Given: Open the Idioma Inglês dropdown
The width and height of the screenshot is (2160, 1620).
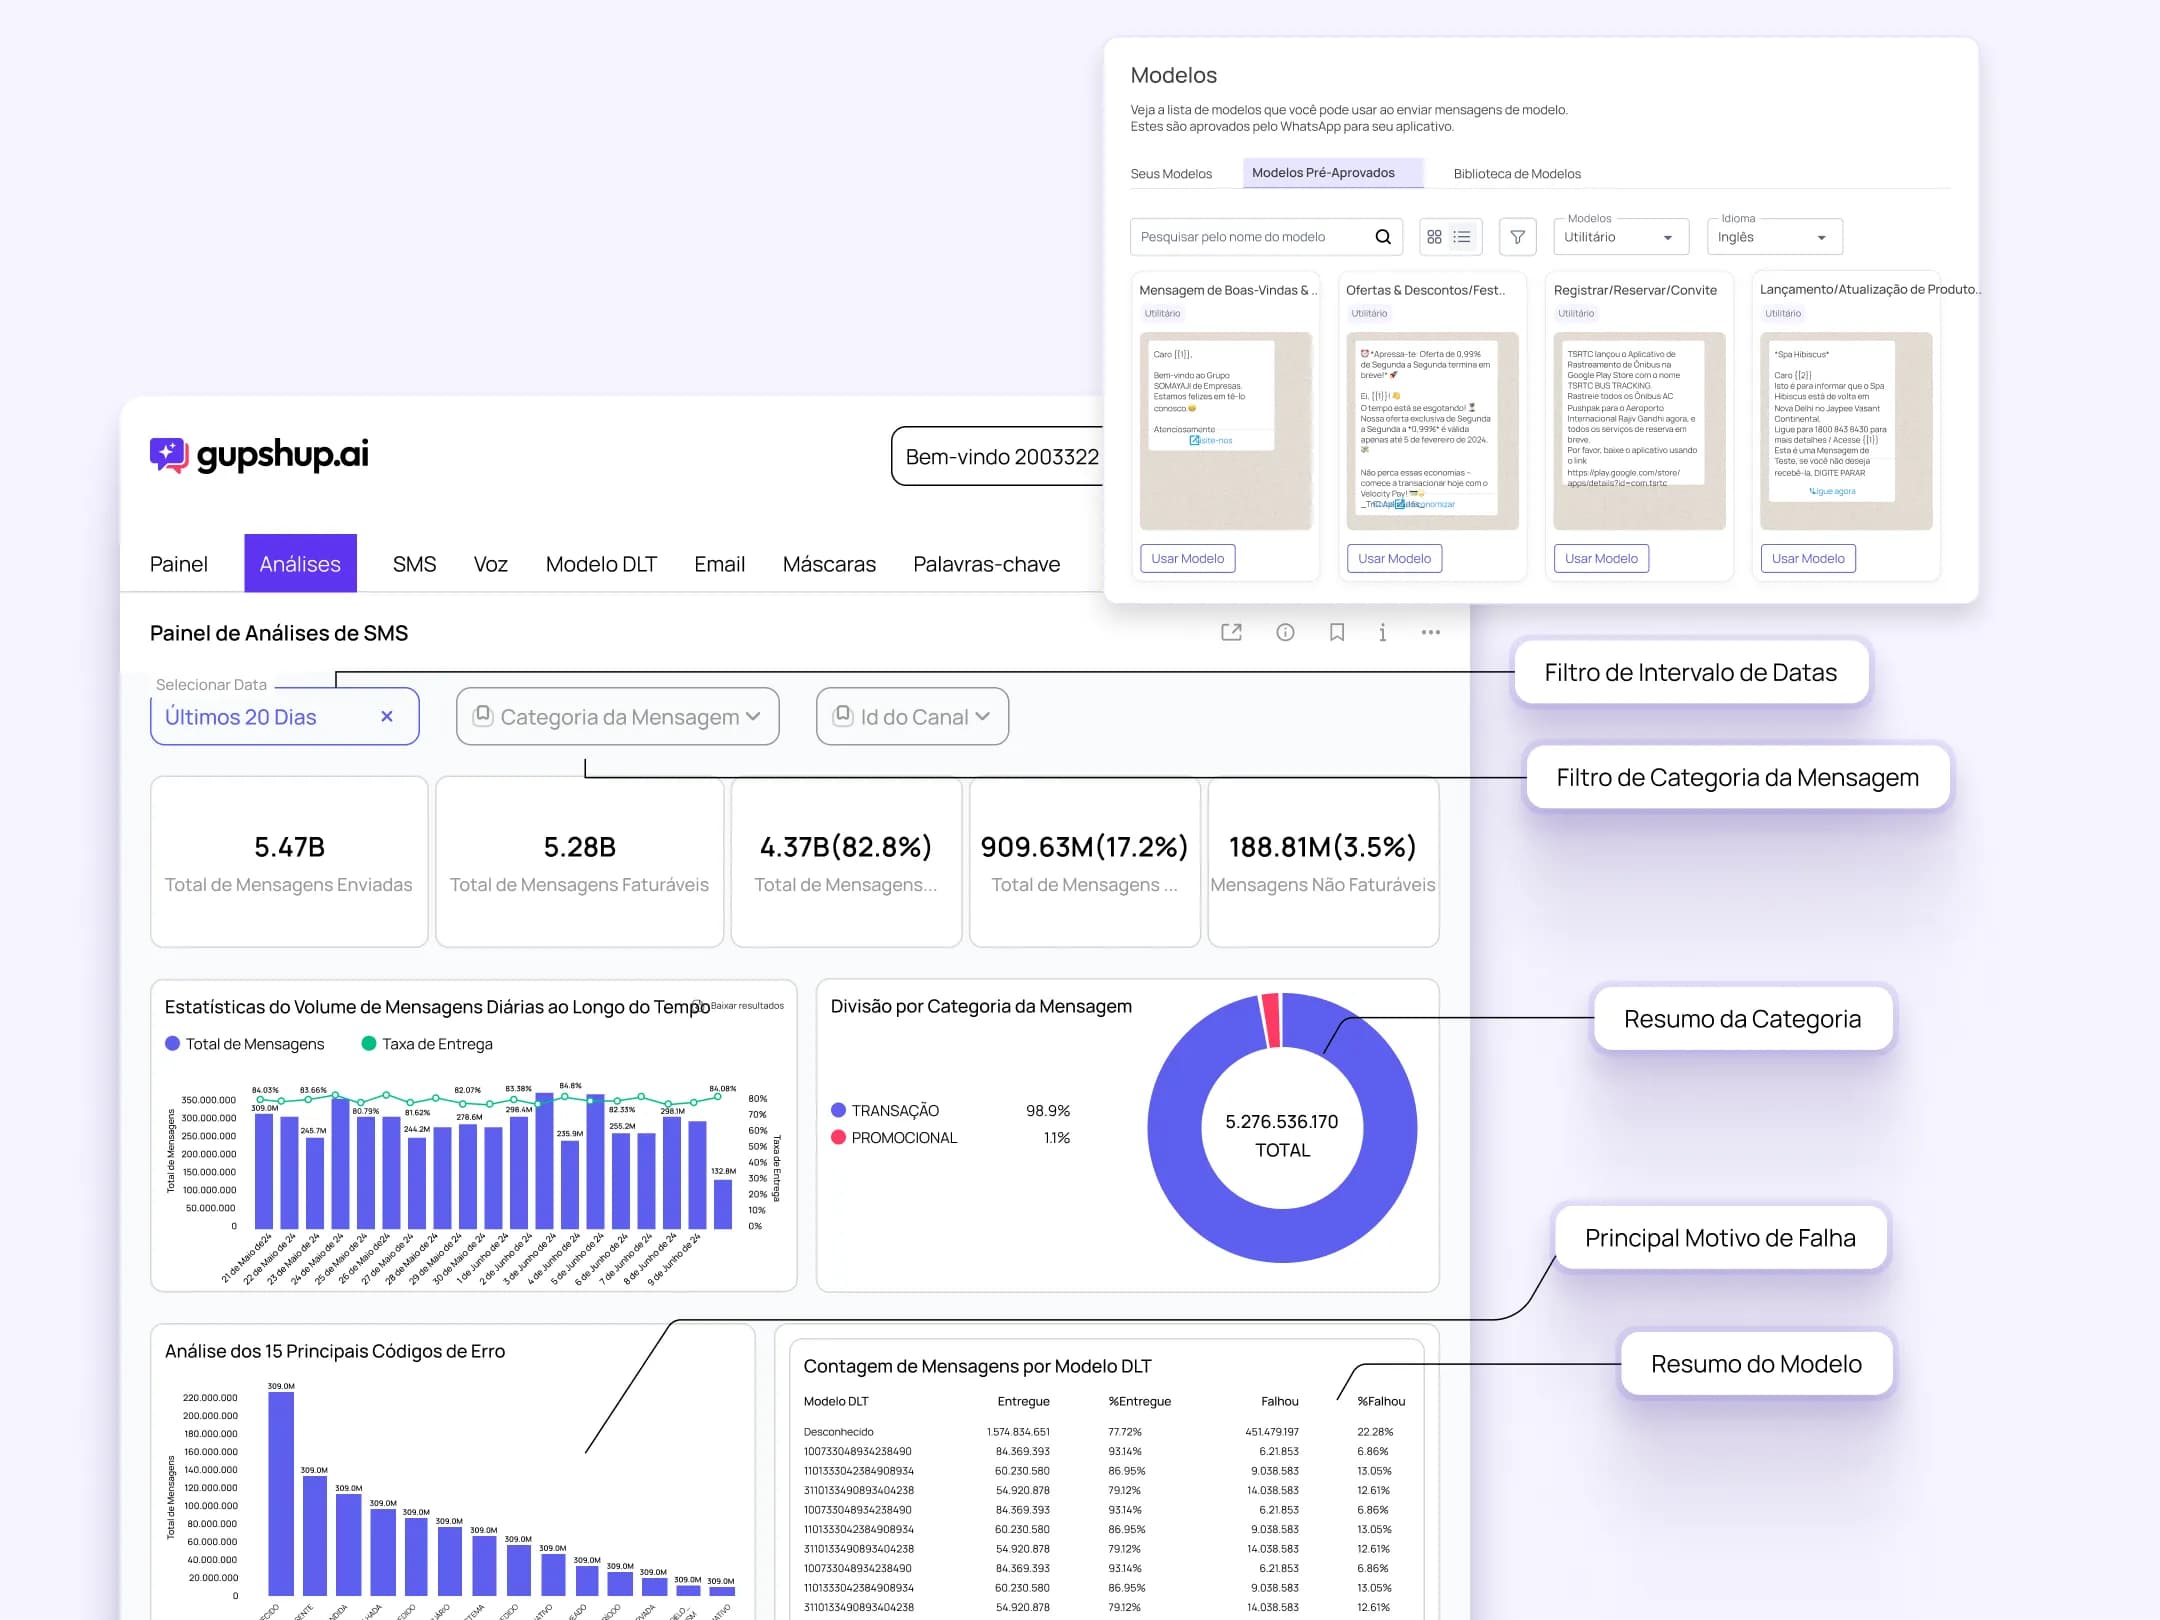Looking at the screenshot, I should 1773,238.
